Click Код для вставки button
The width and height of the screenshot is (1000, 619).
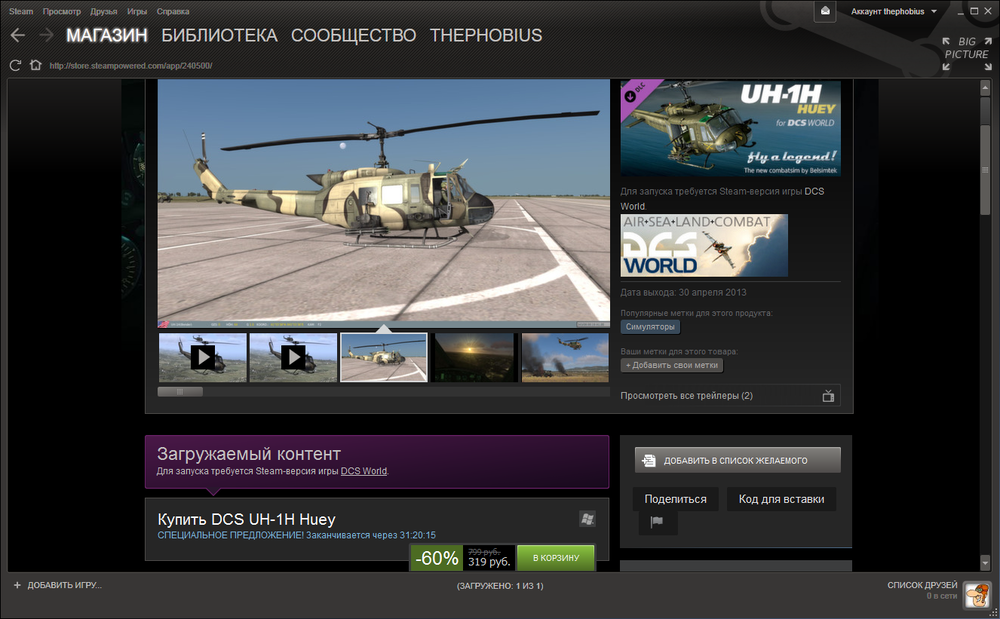[x=781, y=499]
